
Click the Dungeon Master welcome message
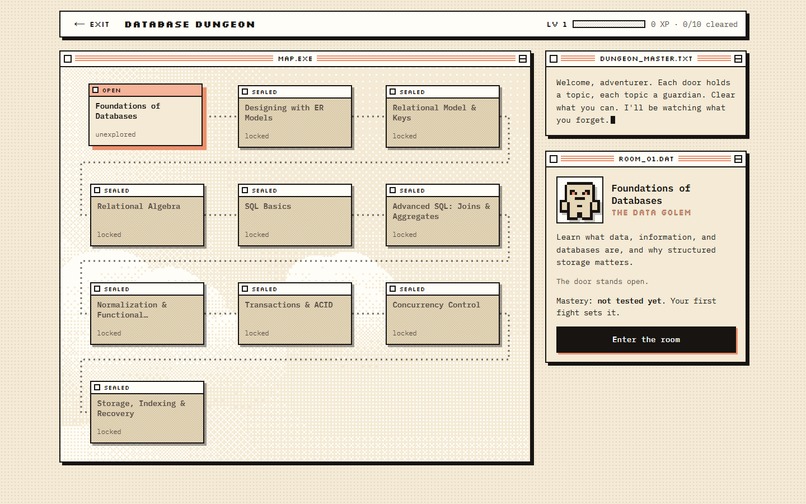[646, 101]
